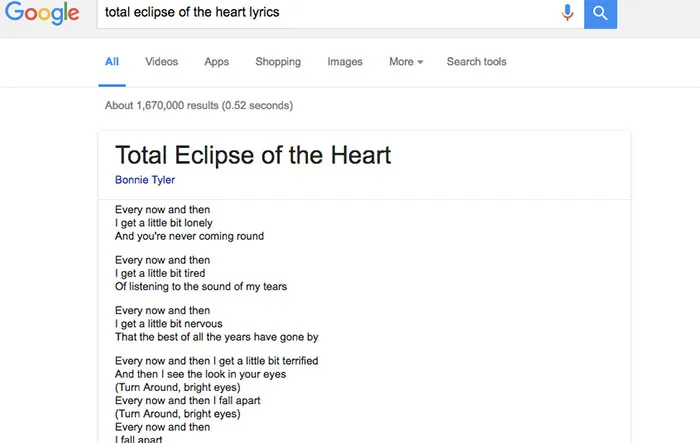The image size is (700, 443).
Task: Click lyric "And then I see the look"
Action: pos(200,374)
